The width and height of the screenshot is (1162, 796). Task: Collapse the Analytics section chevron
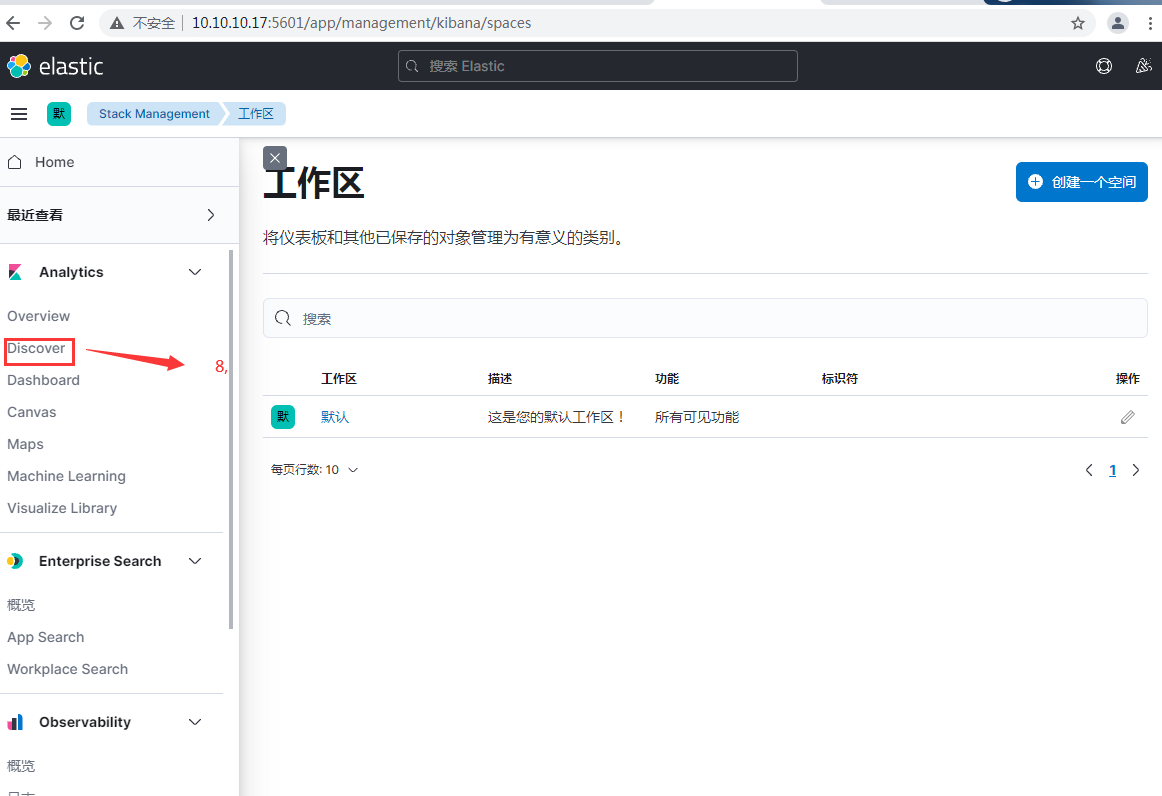coord(195,271)
